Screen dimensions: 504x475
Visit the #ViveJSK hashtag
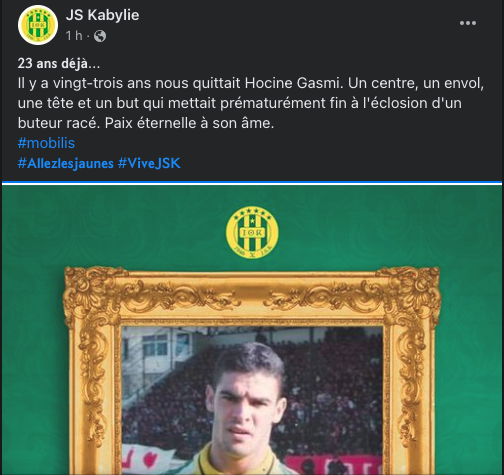pyautogui.click(x=149, y=163)
